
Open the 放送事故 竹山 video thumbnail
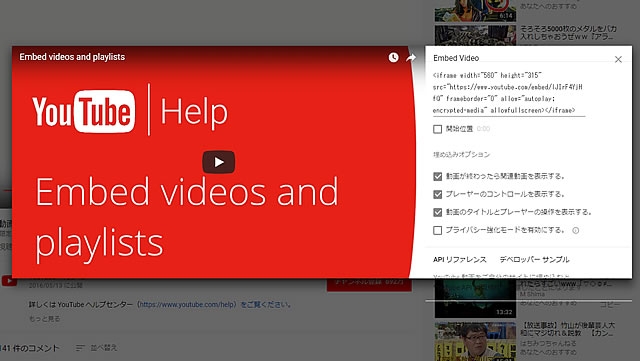tap(475, 341)
